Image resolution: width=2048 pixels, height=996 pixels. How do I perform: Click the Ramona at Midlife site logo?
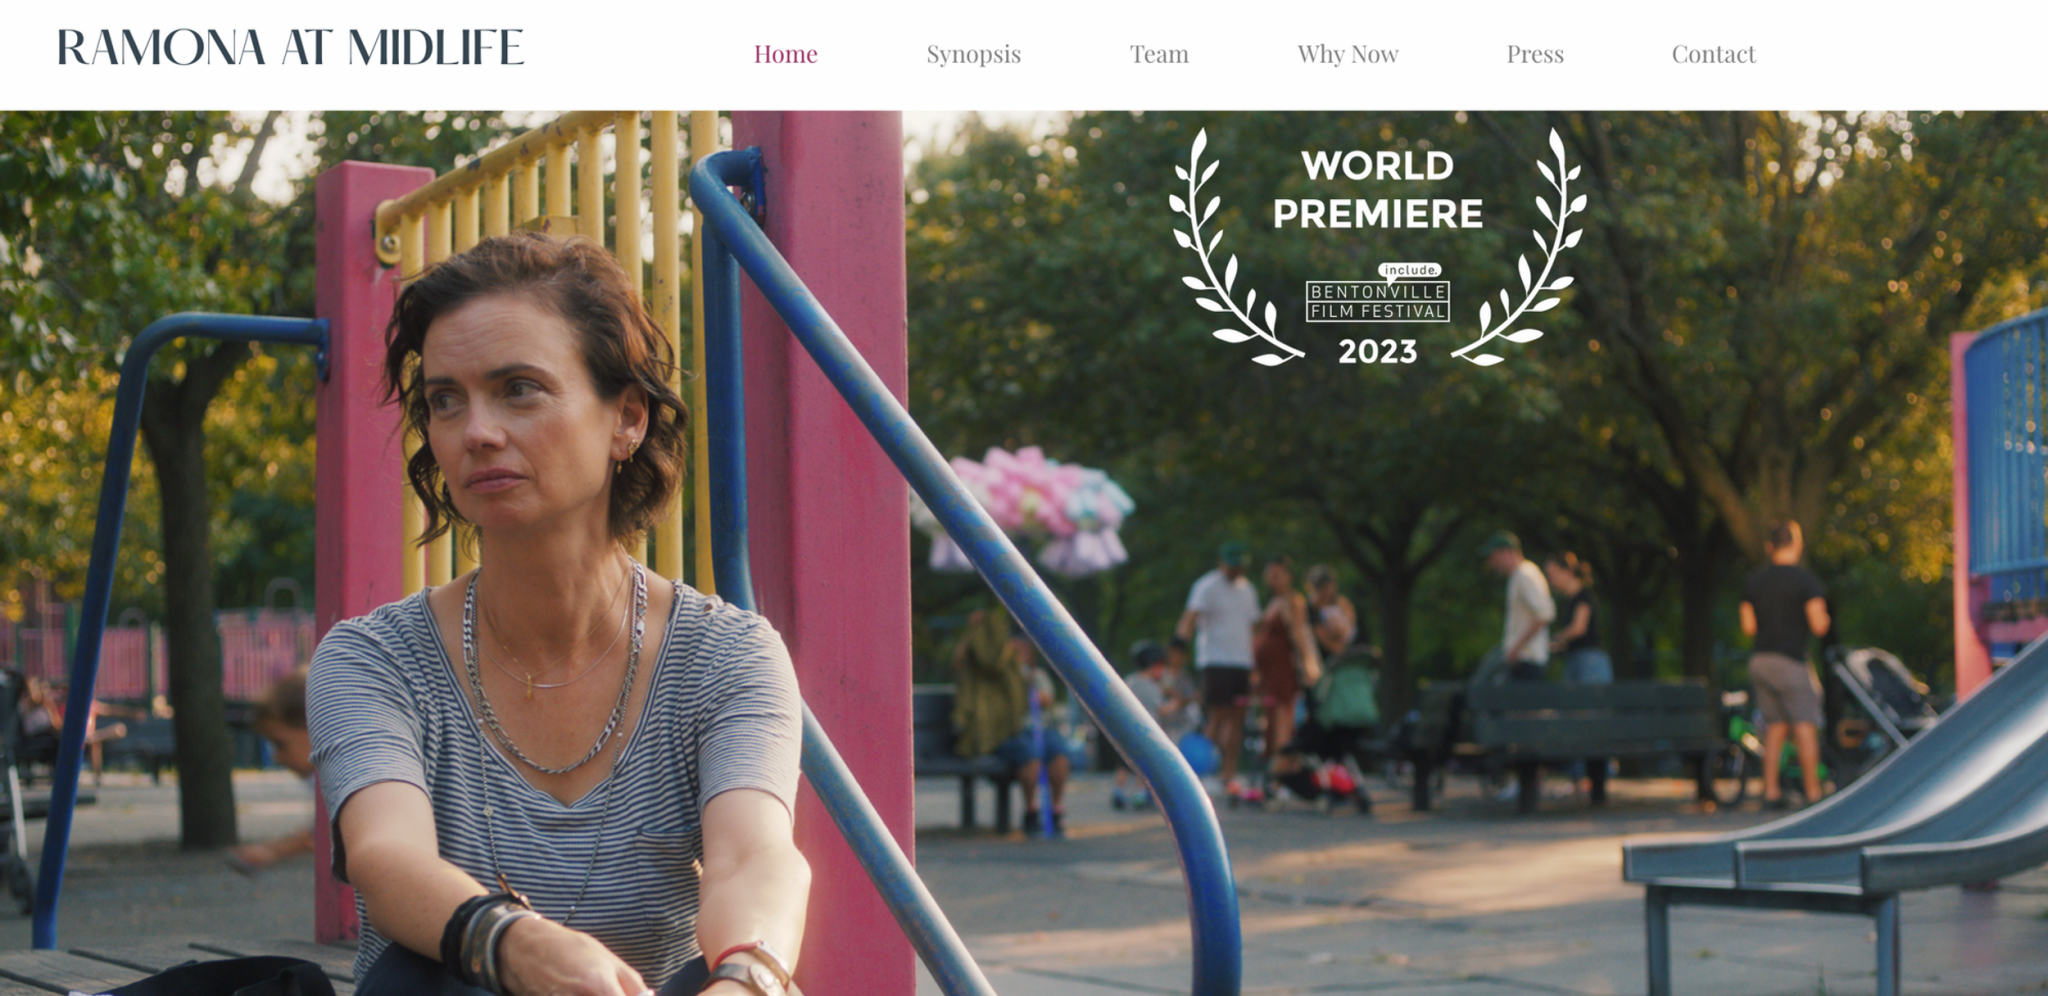[290, 48]
